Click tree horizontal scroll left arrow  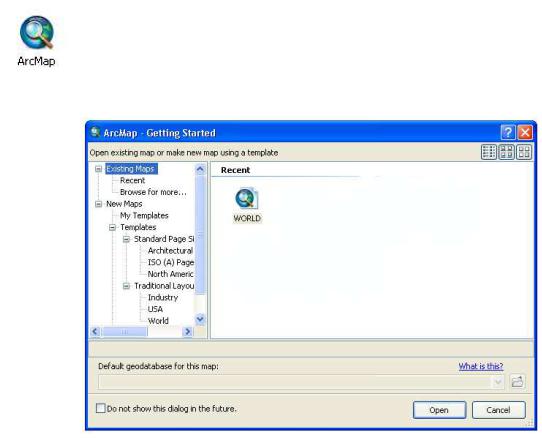(x=95, y=332)
